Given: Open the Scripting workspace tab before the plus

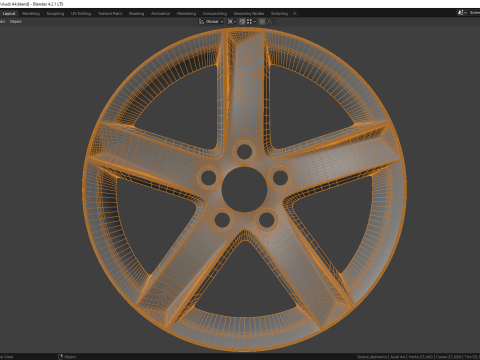Looking at the screenshot, I should click(x=279, y=14).
